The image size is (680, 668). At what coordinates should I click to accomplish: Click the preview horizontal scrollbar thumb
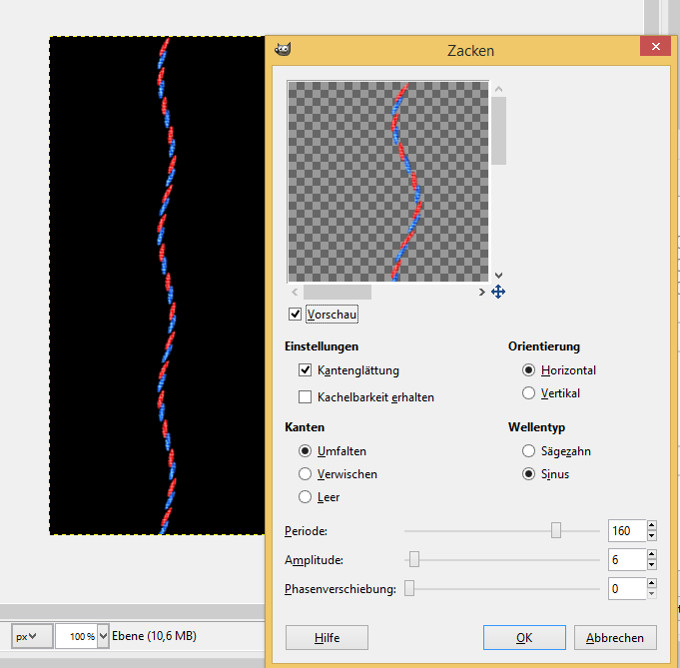(x=337, y=292)
